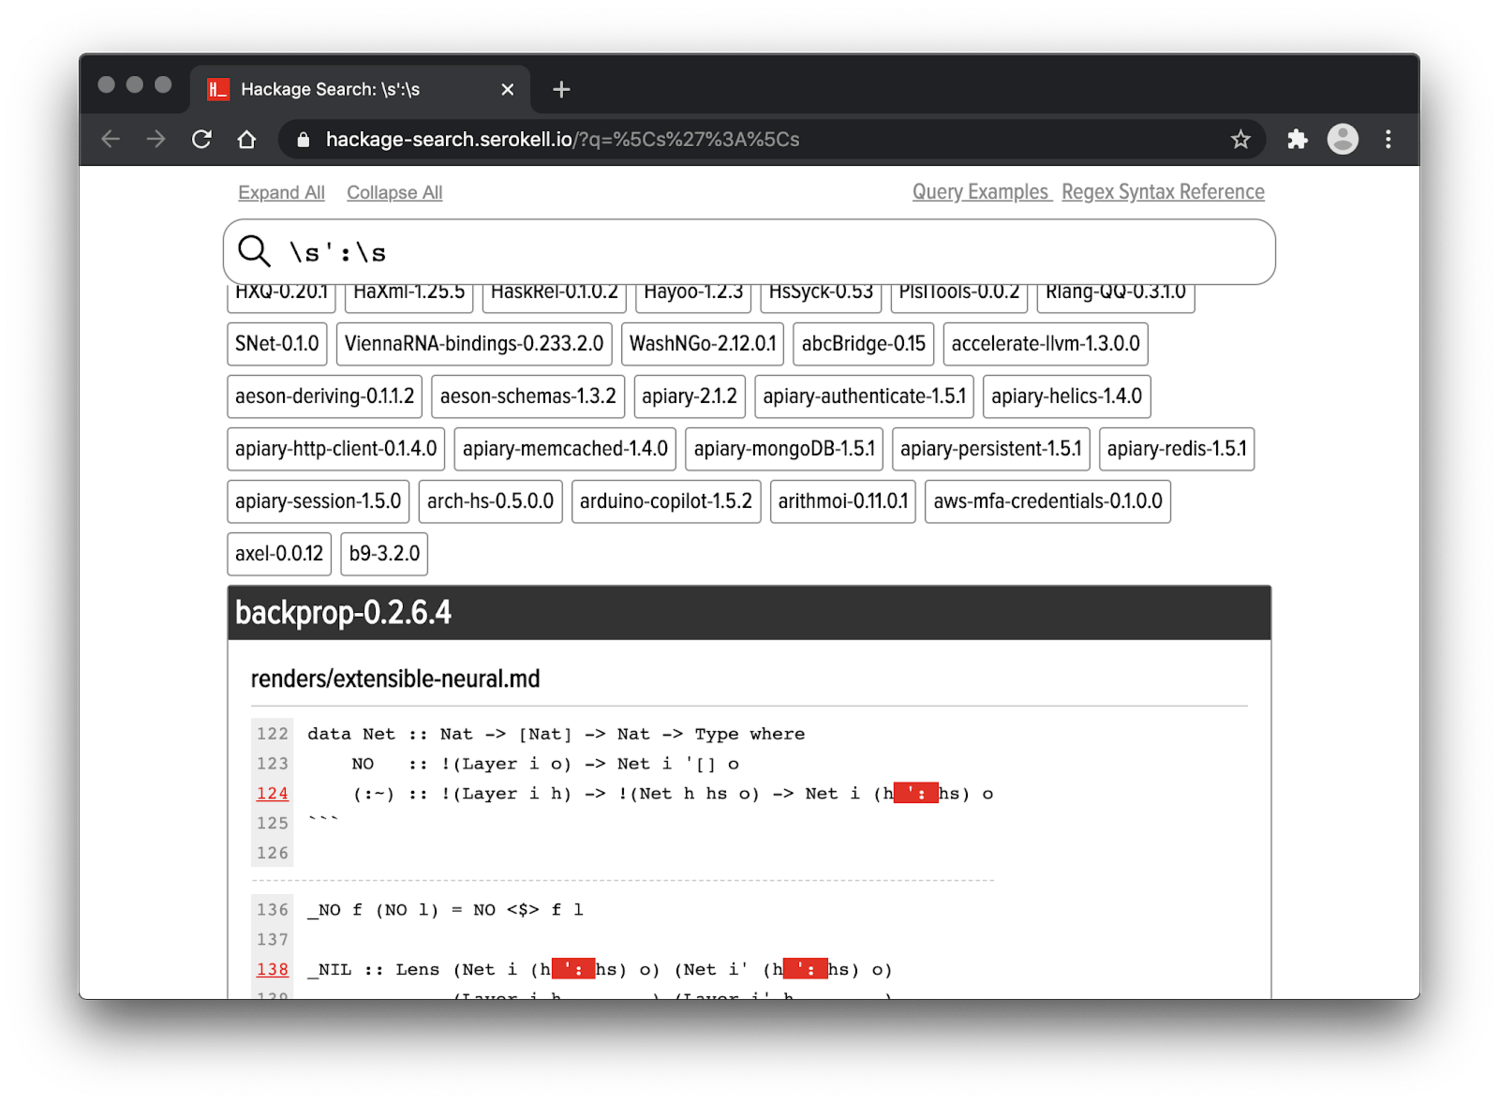Reload the Hackage Search page
The width and height of the screenshot is (1499, 1104).
[x=202, y=139]
